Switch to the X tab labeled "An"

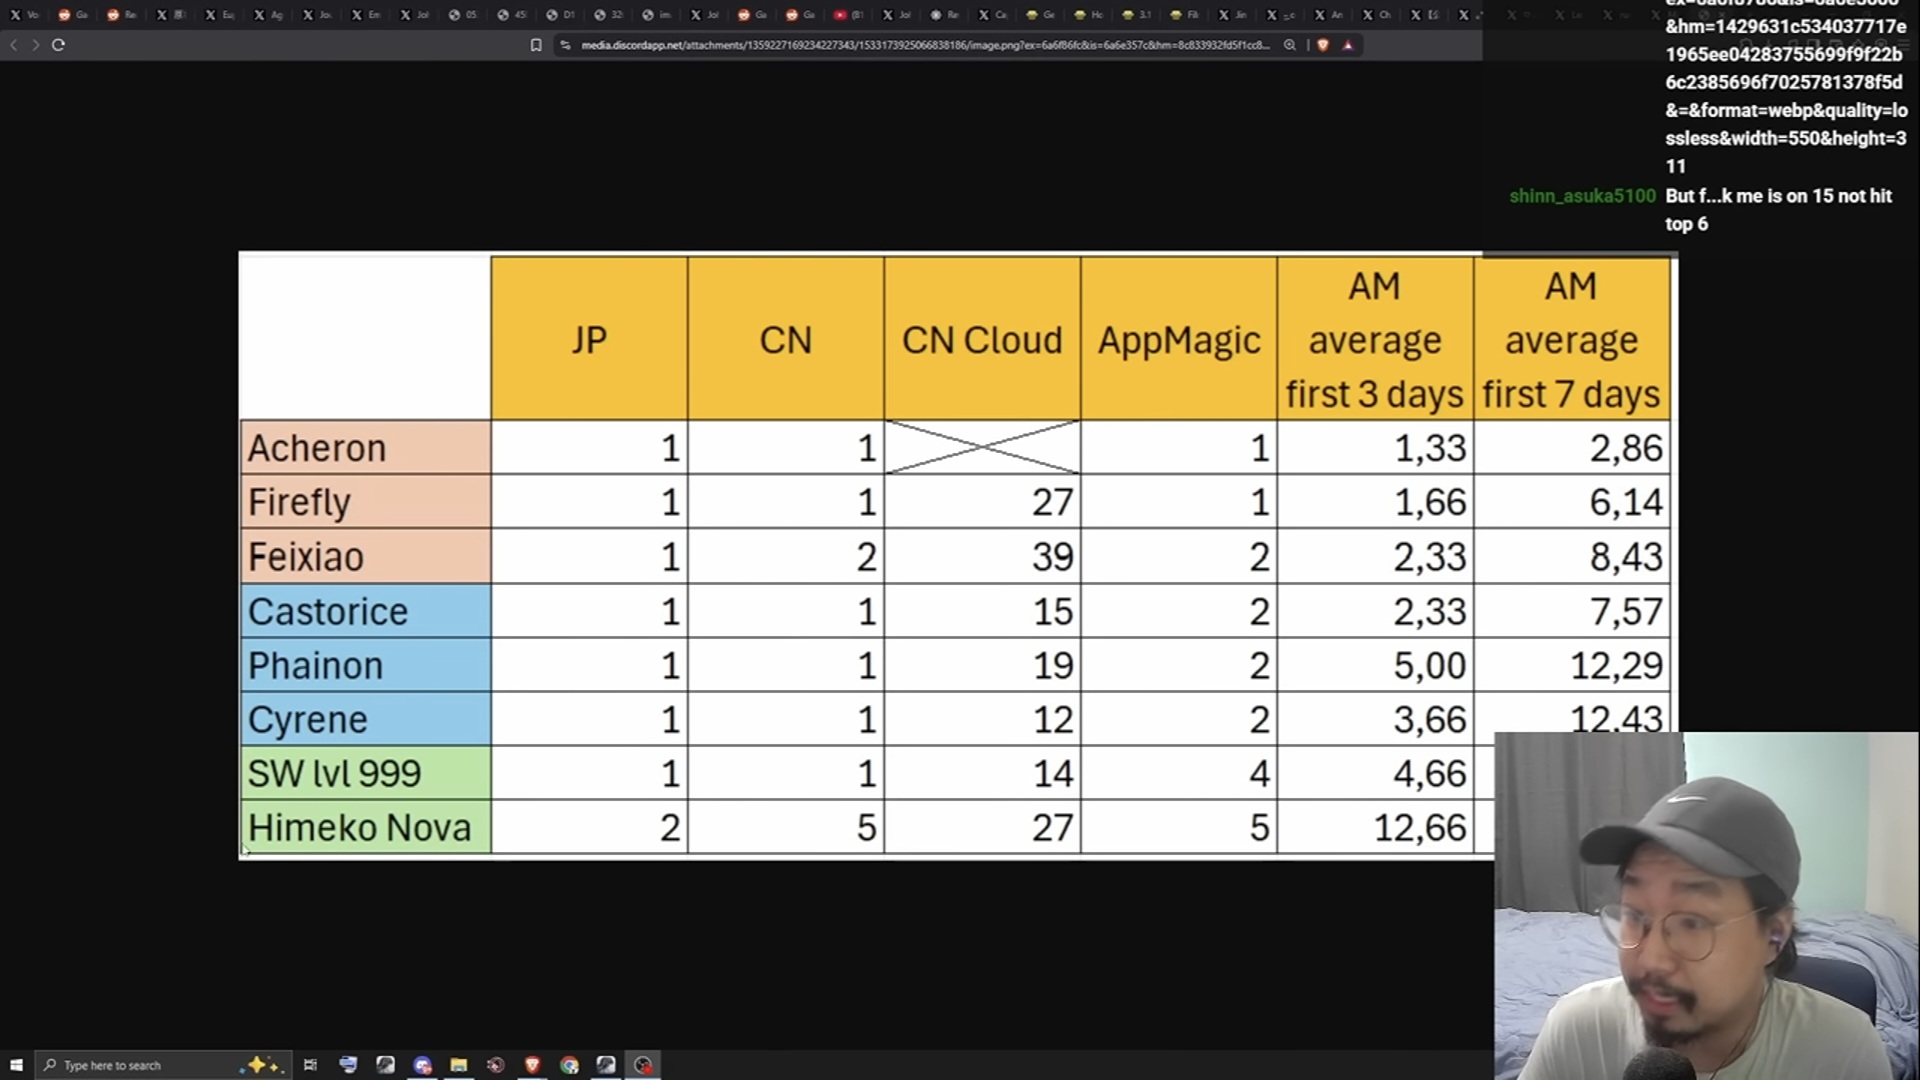click(1328, 15)
